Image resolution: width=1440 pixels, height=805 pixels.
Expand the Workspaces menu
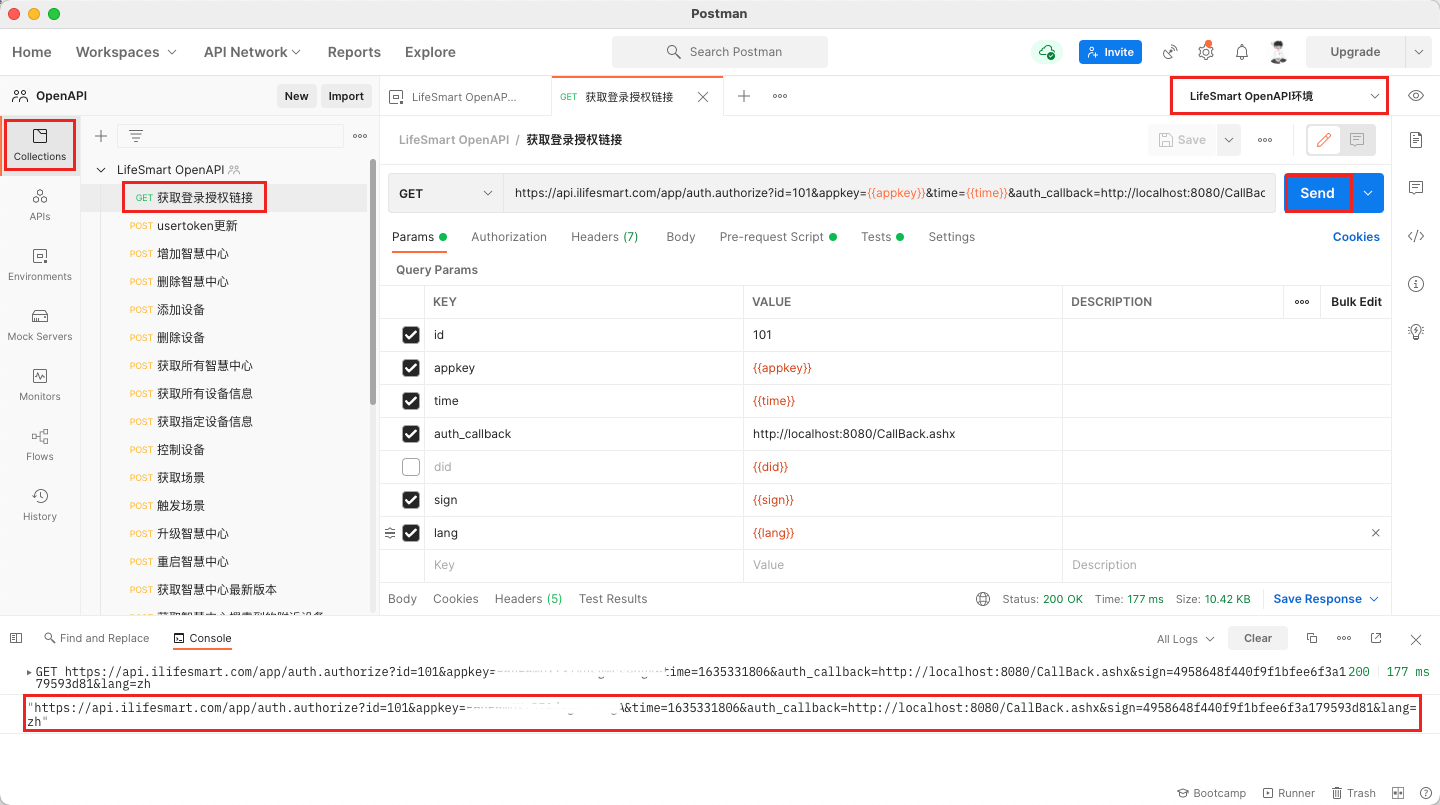pyautogui.click(x=126, y=52)
